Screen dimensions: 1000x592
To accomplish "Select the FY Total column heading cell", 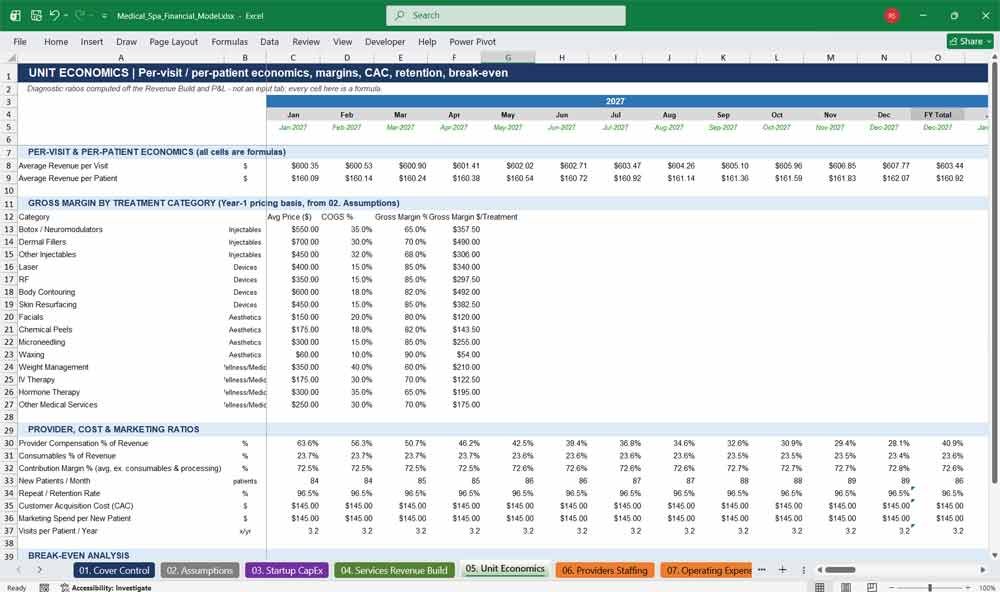I will [938, 115].
